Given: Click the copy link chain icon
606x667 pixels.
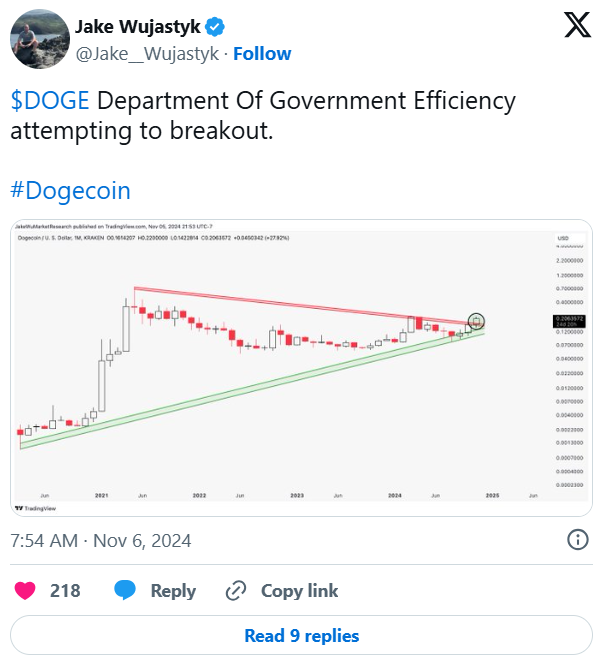Looking at the screenshot, I should 236,591.
